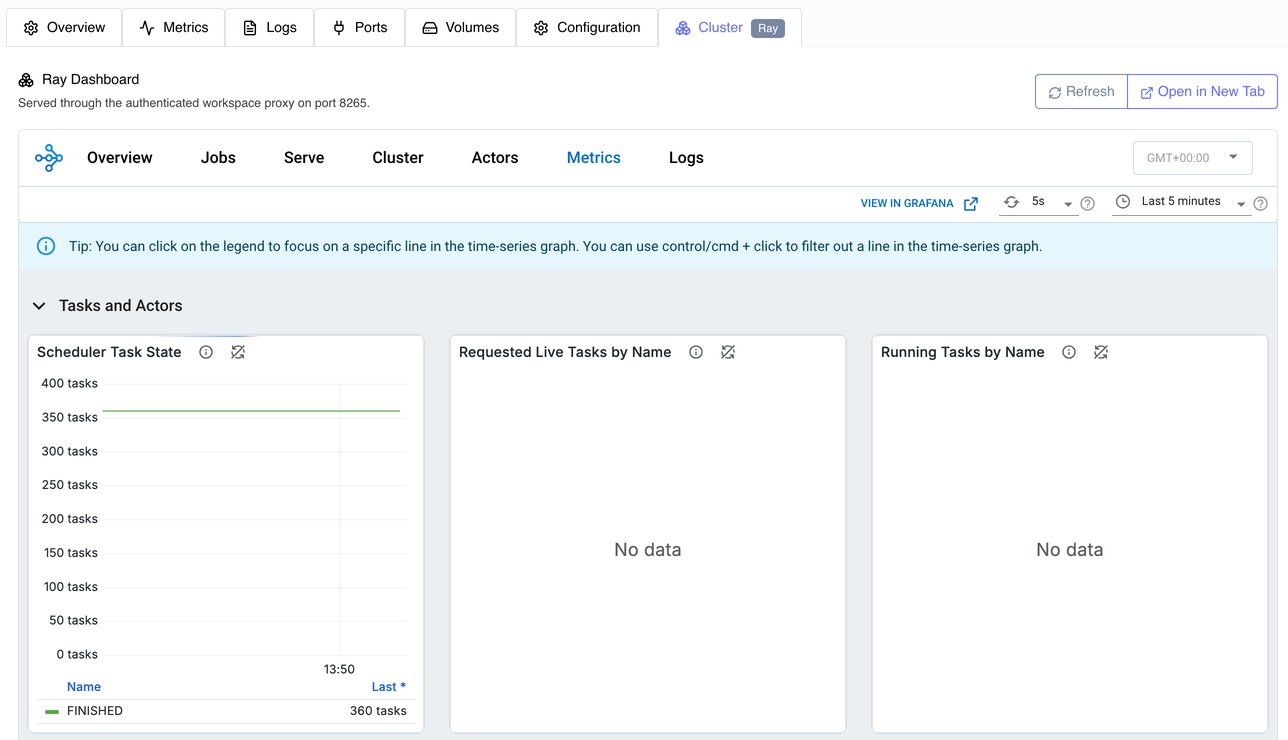Sort legend by the Last * column header
The width and height of the screenshot is (1288, 740).
[389, 687]
